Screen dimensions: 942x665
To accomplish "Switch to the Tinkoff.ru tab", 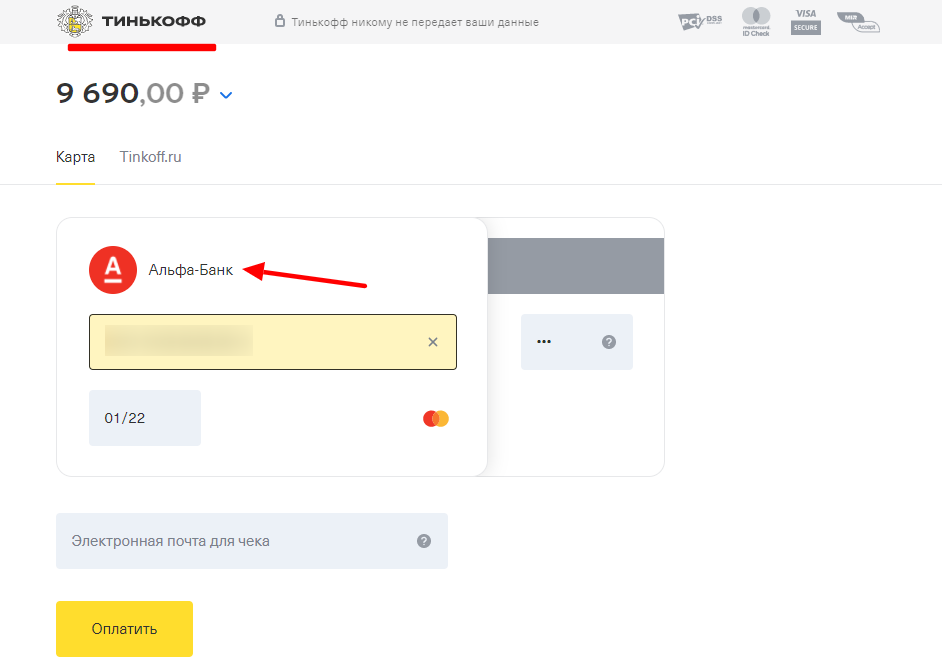I will coord(150,157).
